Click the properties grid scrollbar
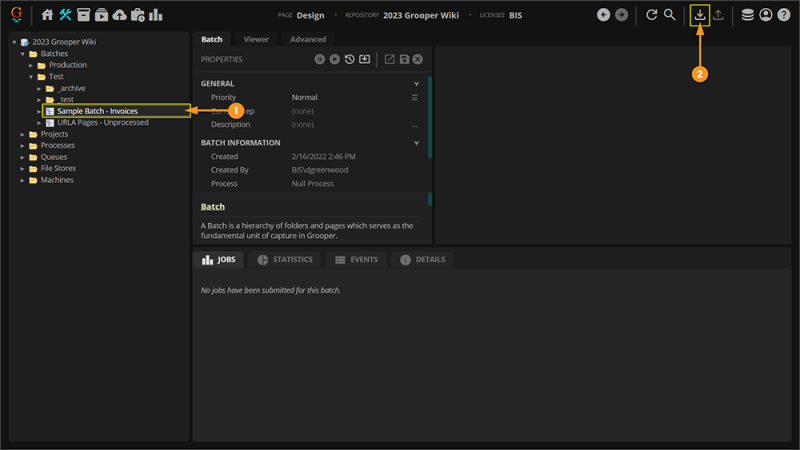800x450 pixels. tap(430, 117)
